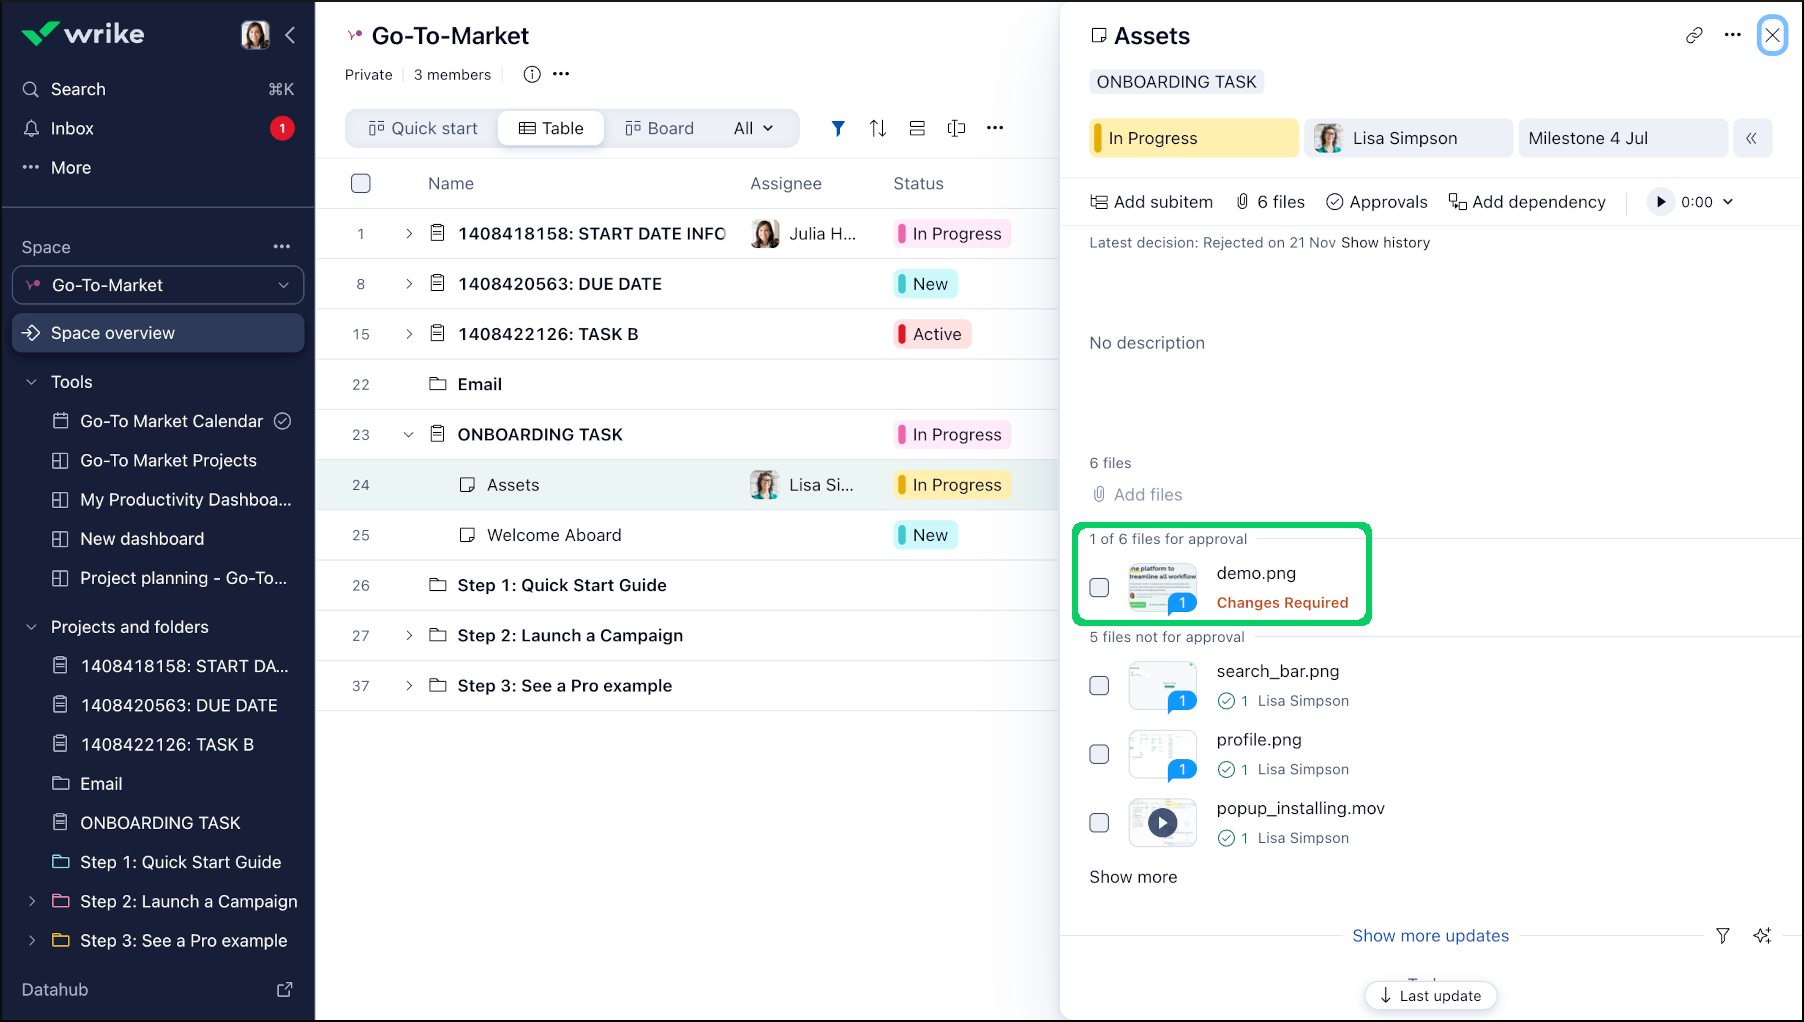Change the yellow In Progress status field

click(1193, 139)
